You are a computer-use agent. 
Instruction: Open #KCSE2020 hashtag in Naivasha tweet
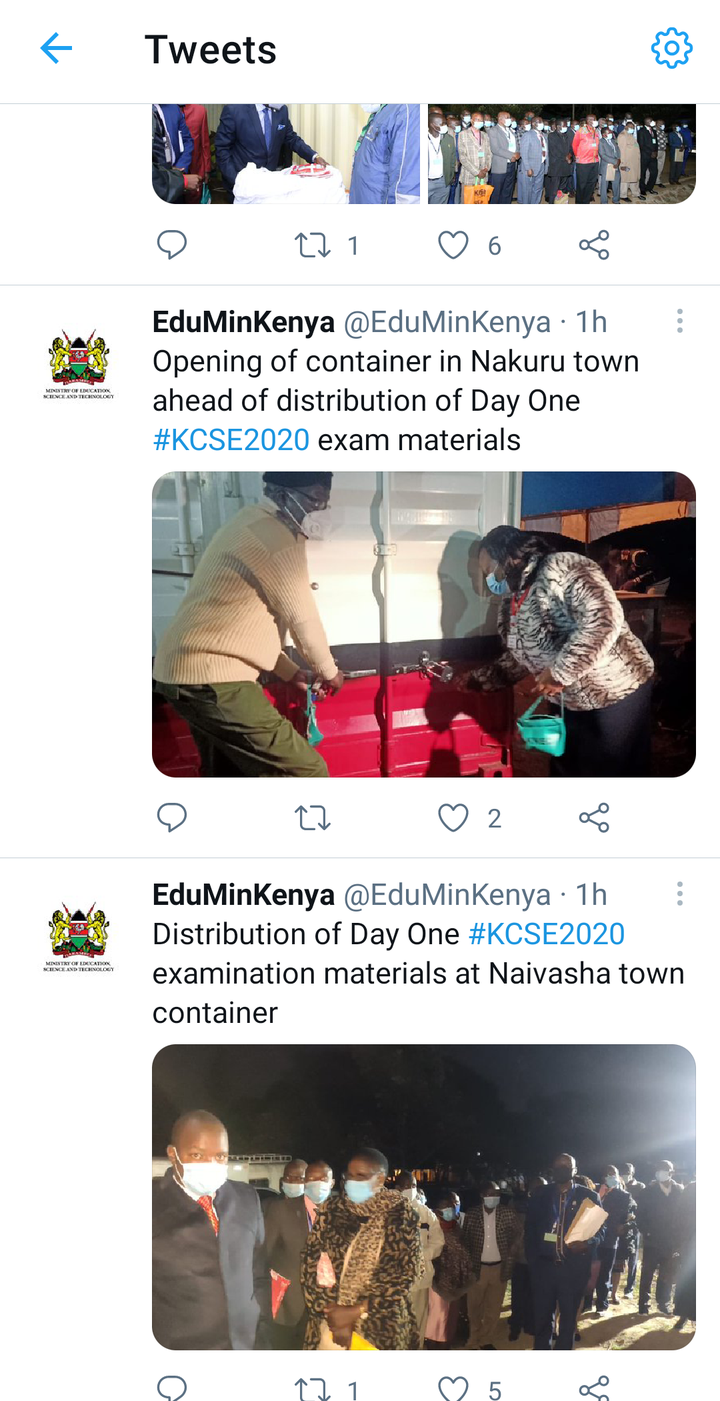click(547, 934)
